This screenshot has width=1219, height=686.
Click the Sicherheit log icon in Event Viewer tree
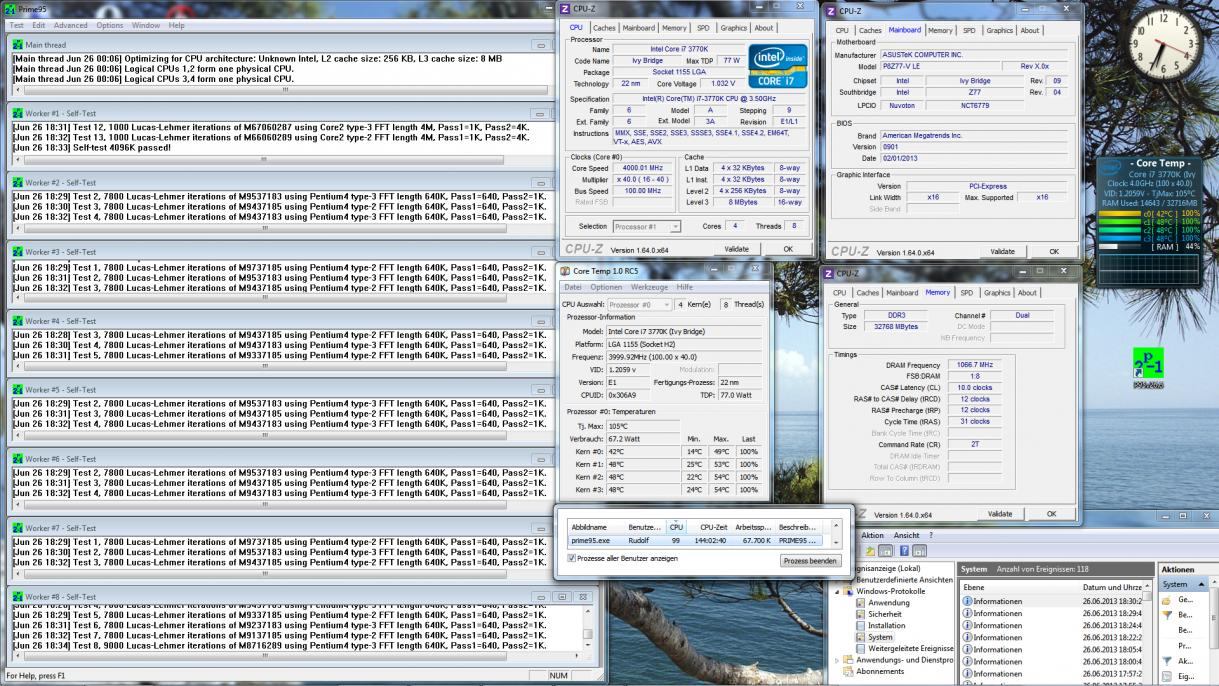[x=860, y=615]
